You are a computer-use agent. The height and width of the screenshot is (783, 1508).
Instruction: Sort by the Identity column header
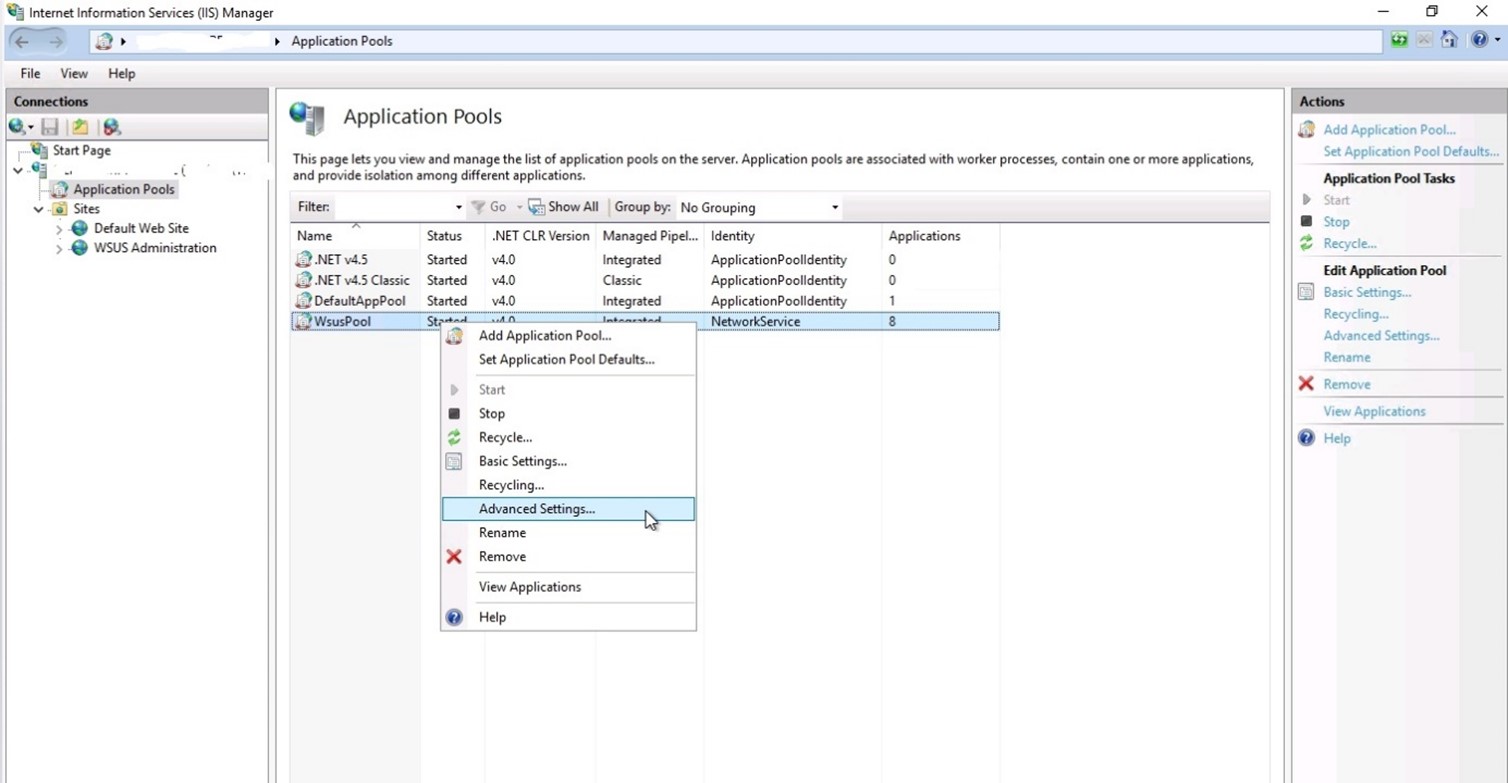(x=794, y=236)
